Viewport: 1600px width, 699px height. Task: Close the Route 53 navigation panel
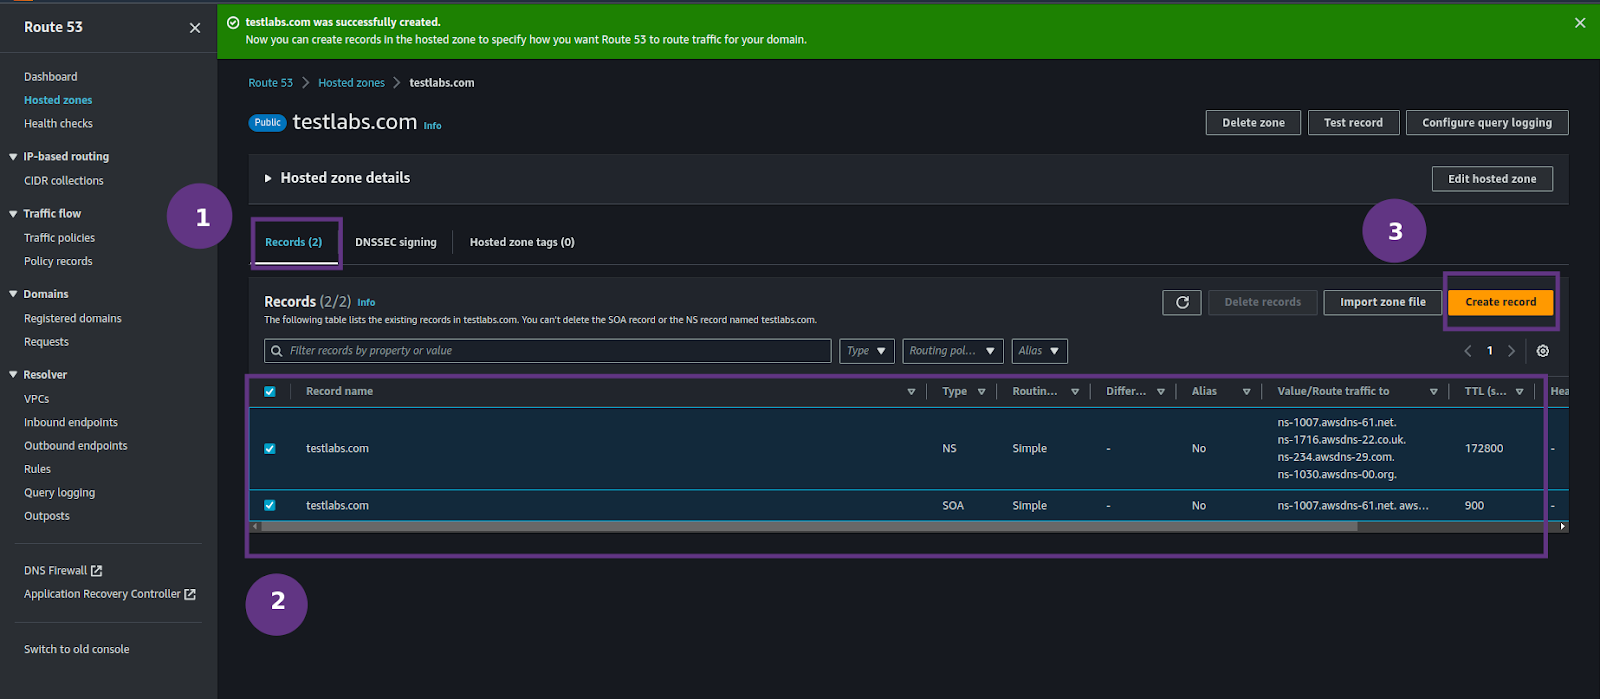pyautogui.click(x=195, y=28)
